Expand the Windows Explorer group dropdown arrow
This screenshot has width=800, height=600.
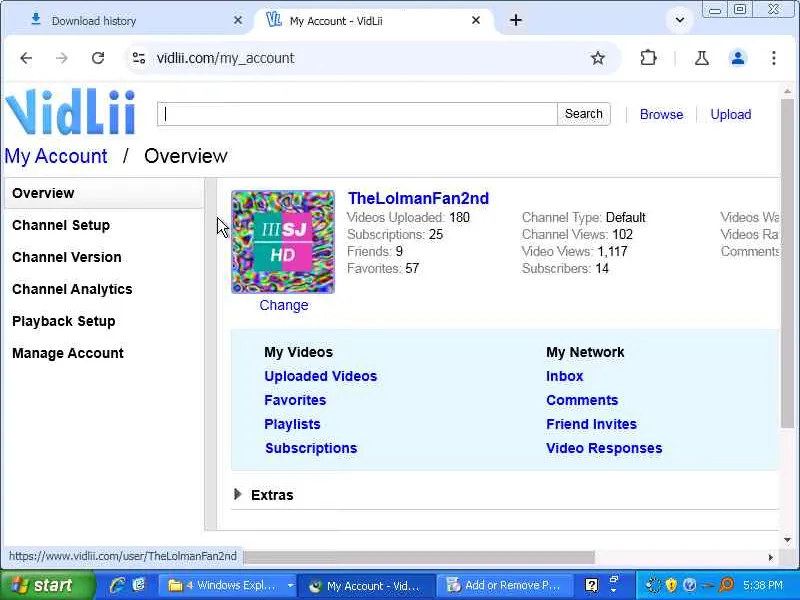click(290, 585)
